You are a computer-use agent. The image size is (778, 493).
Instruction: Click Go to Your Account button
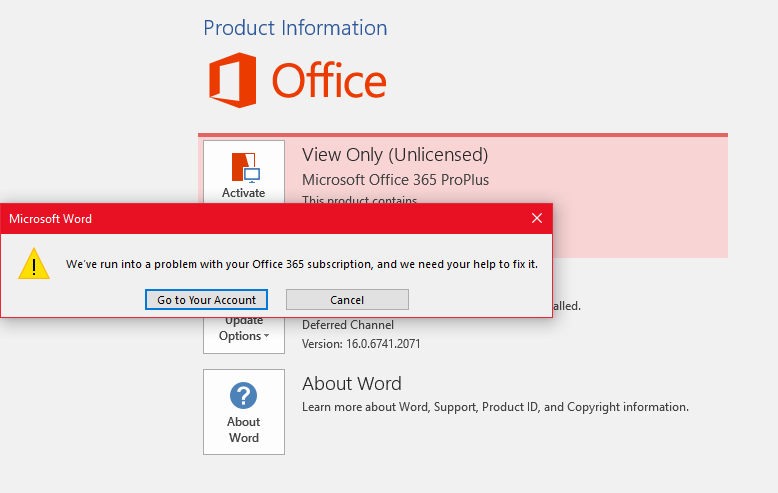[x=206, y=300]
